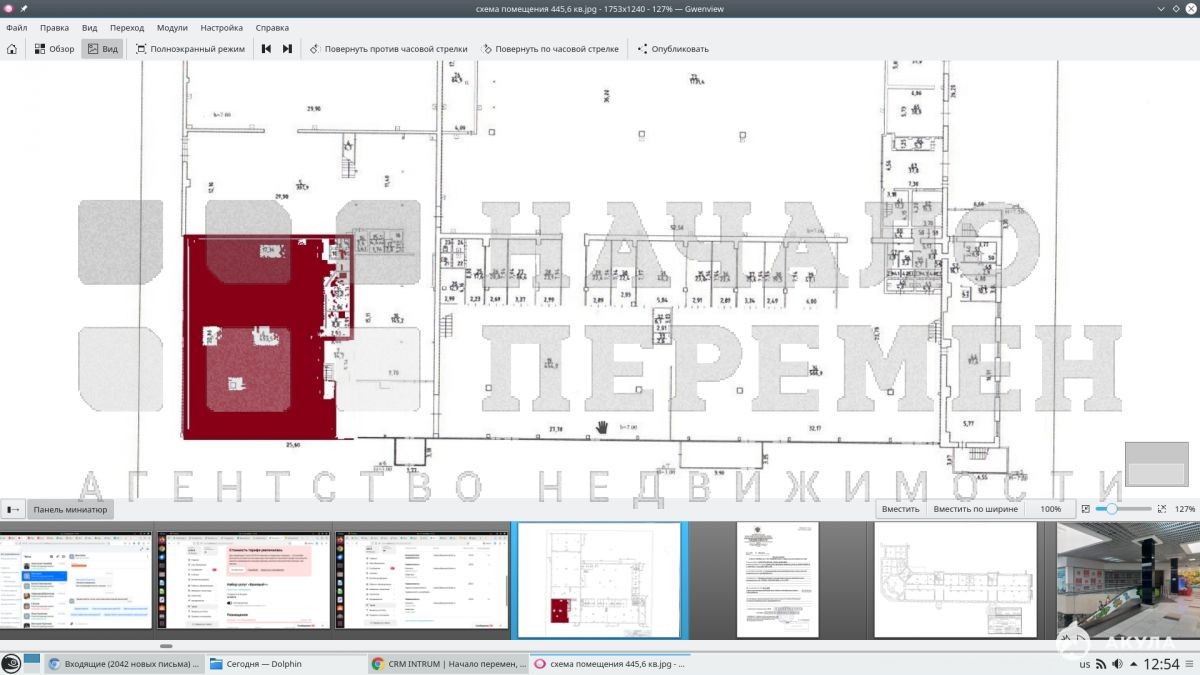Open the Файл menu
The image size is (1200, 675).
click(16, 28)
